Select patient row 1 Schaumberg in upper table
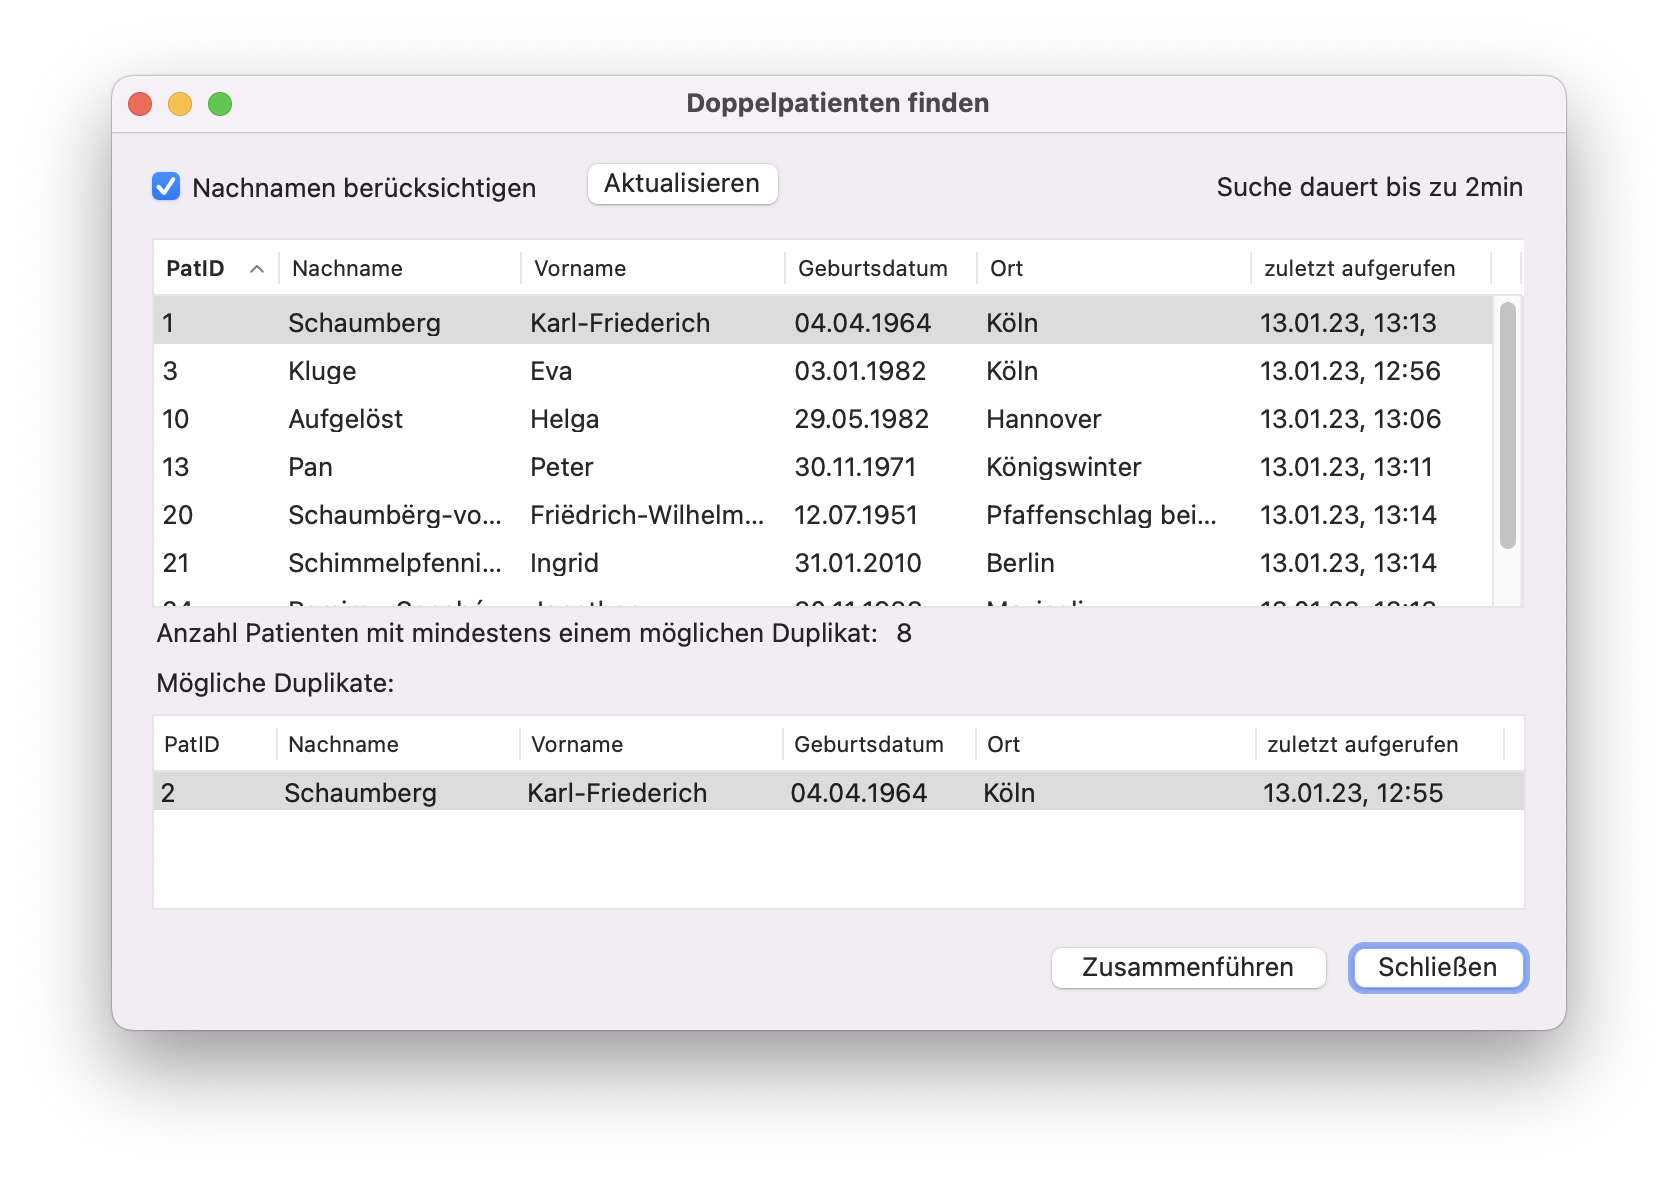This screenshot has width=1678, height=1178. 823,322
